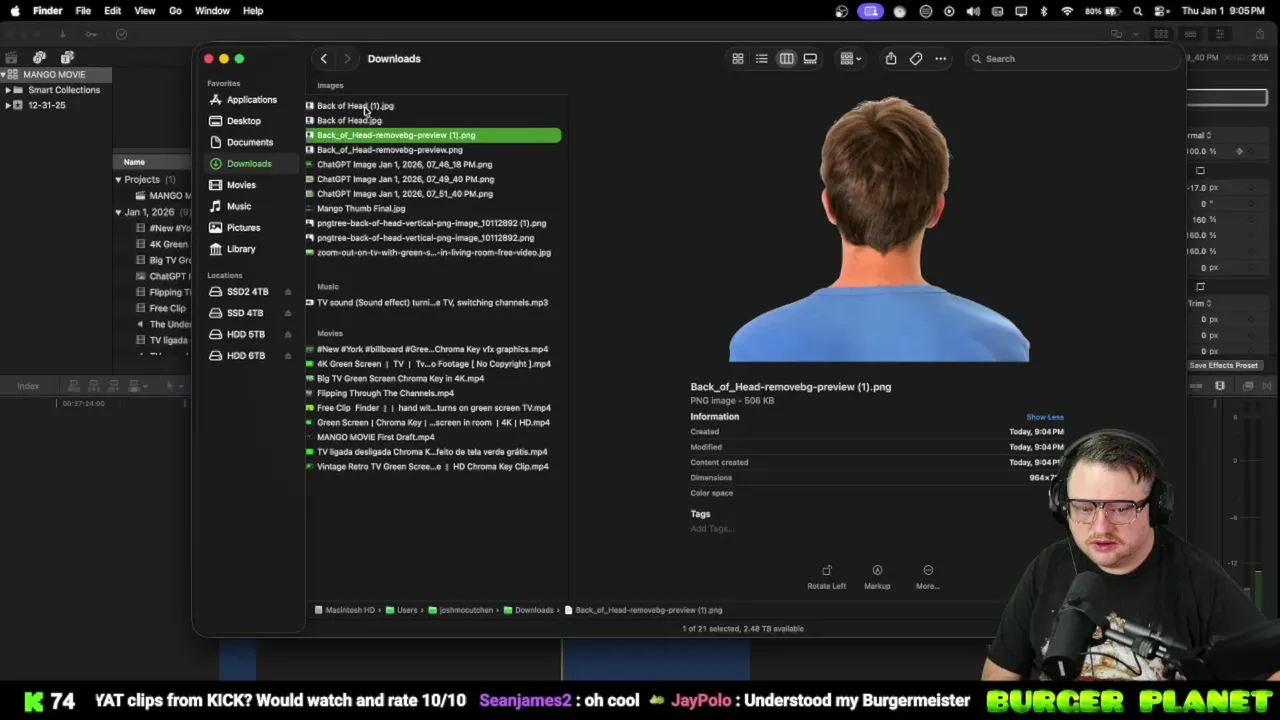This screenshot has width=1280, height=720.
Task: Click the Share icon in Finder toolbar
Action: coord(891,59)
